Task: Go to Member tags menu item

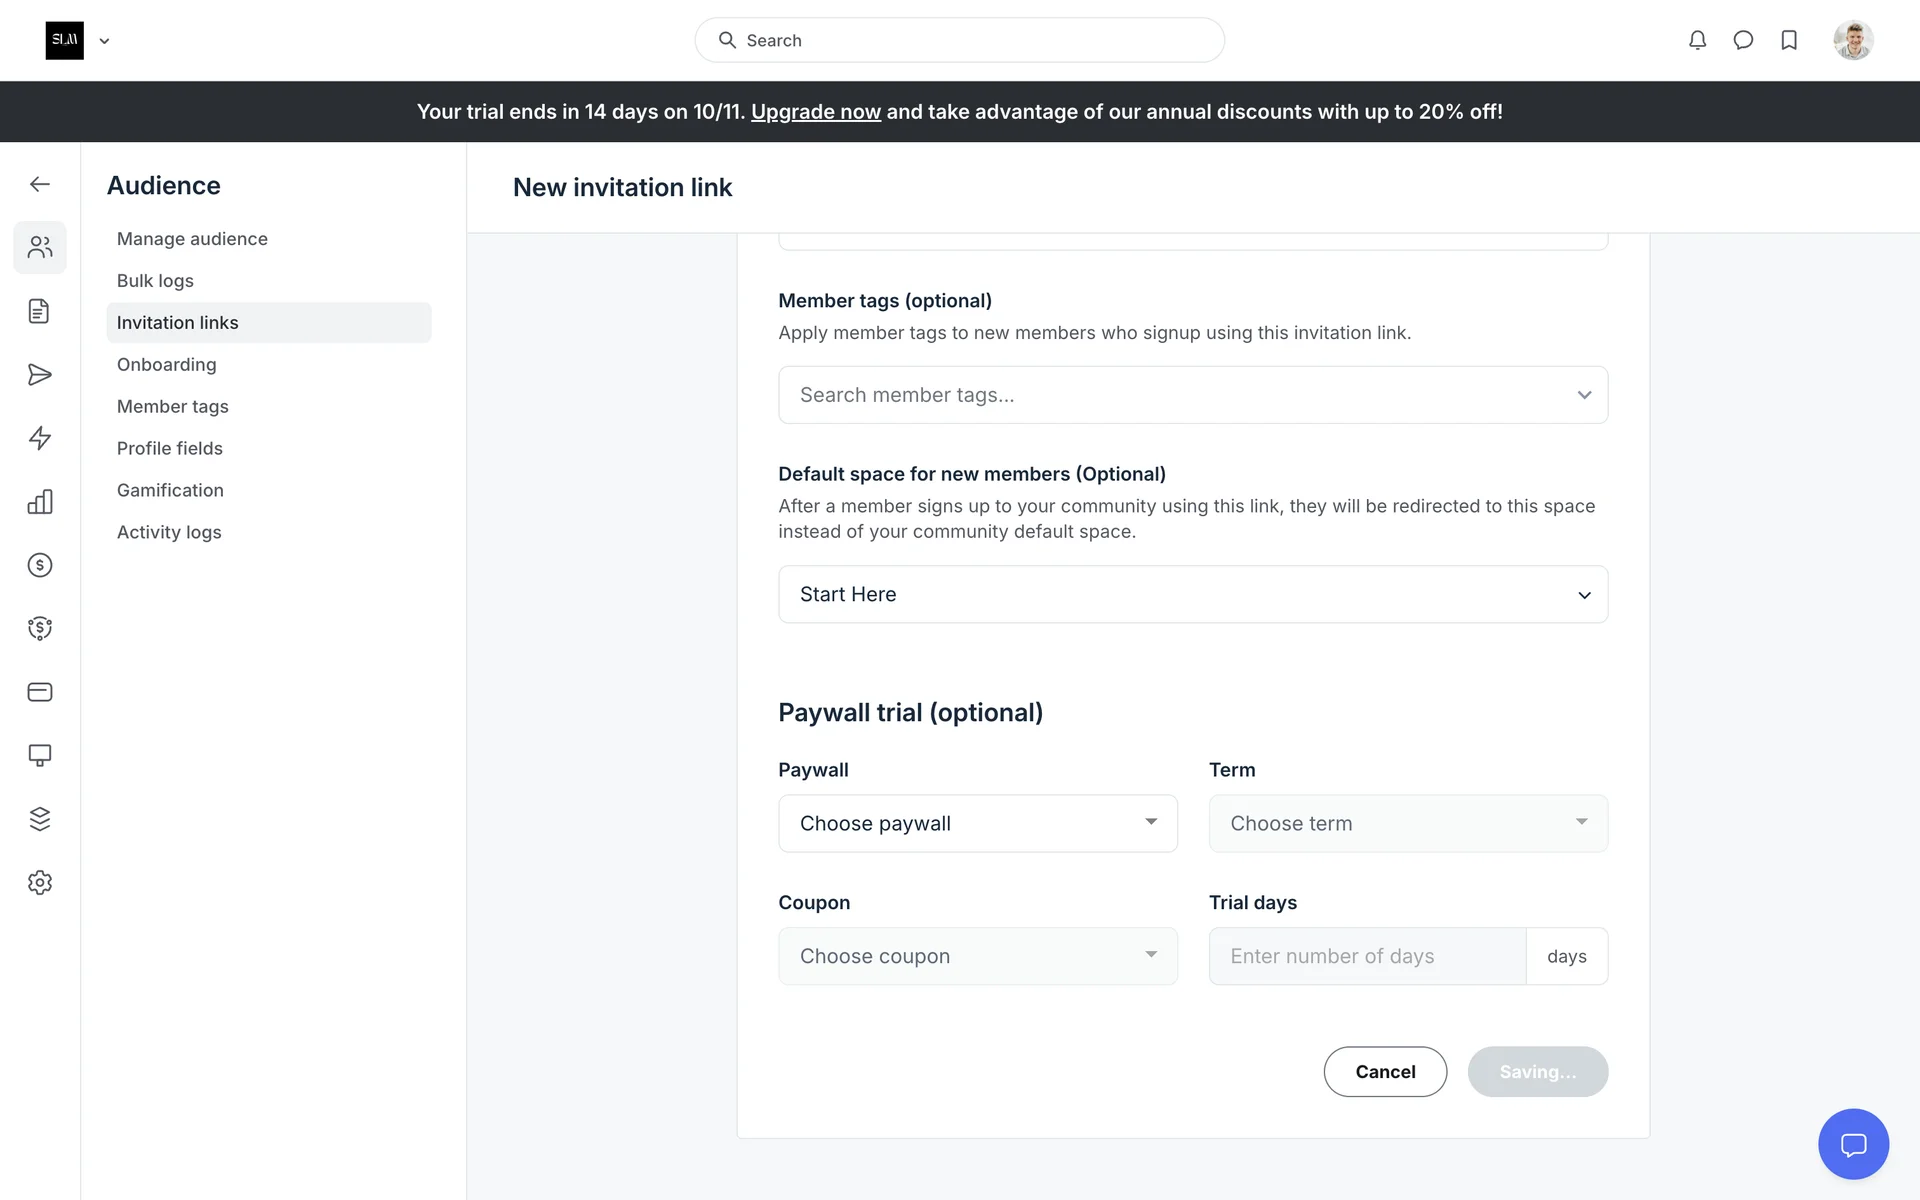Action: [x=172, y=406]
